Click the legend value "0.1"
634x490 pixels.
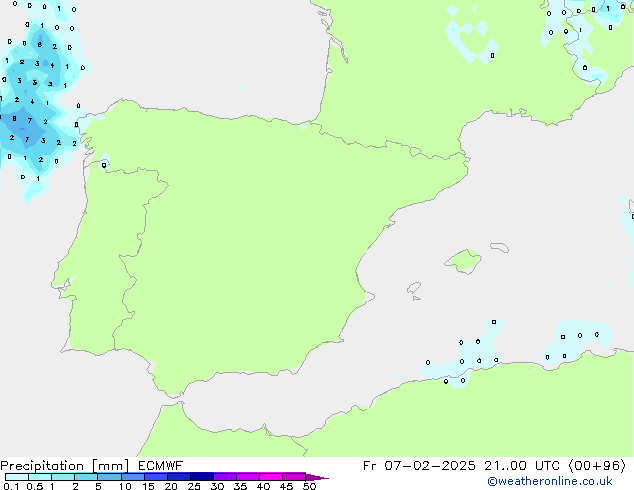click(11, 486)
